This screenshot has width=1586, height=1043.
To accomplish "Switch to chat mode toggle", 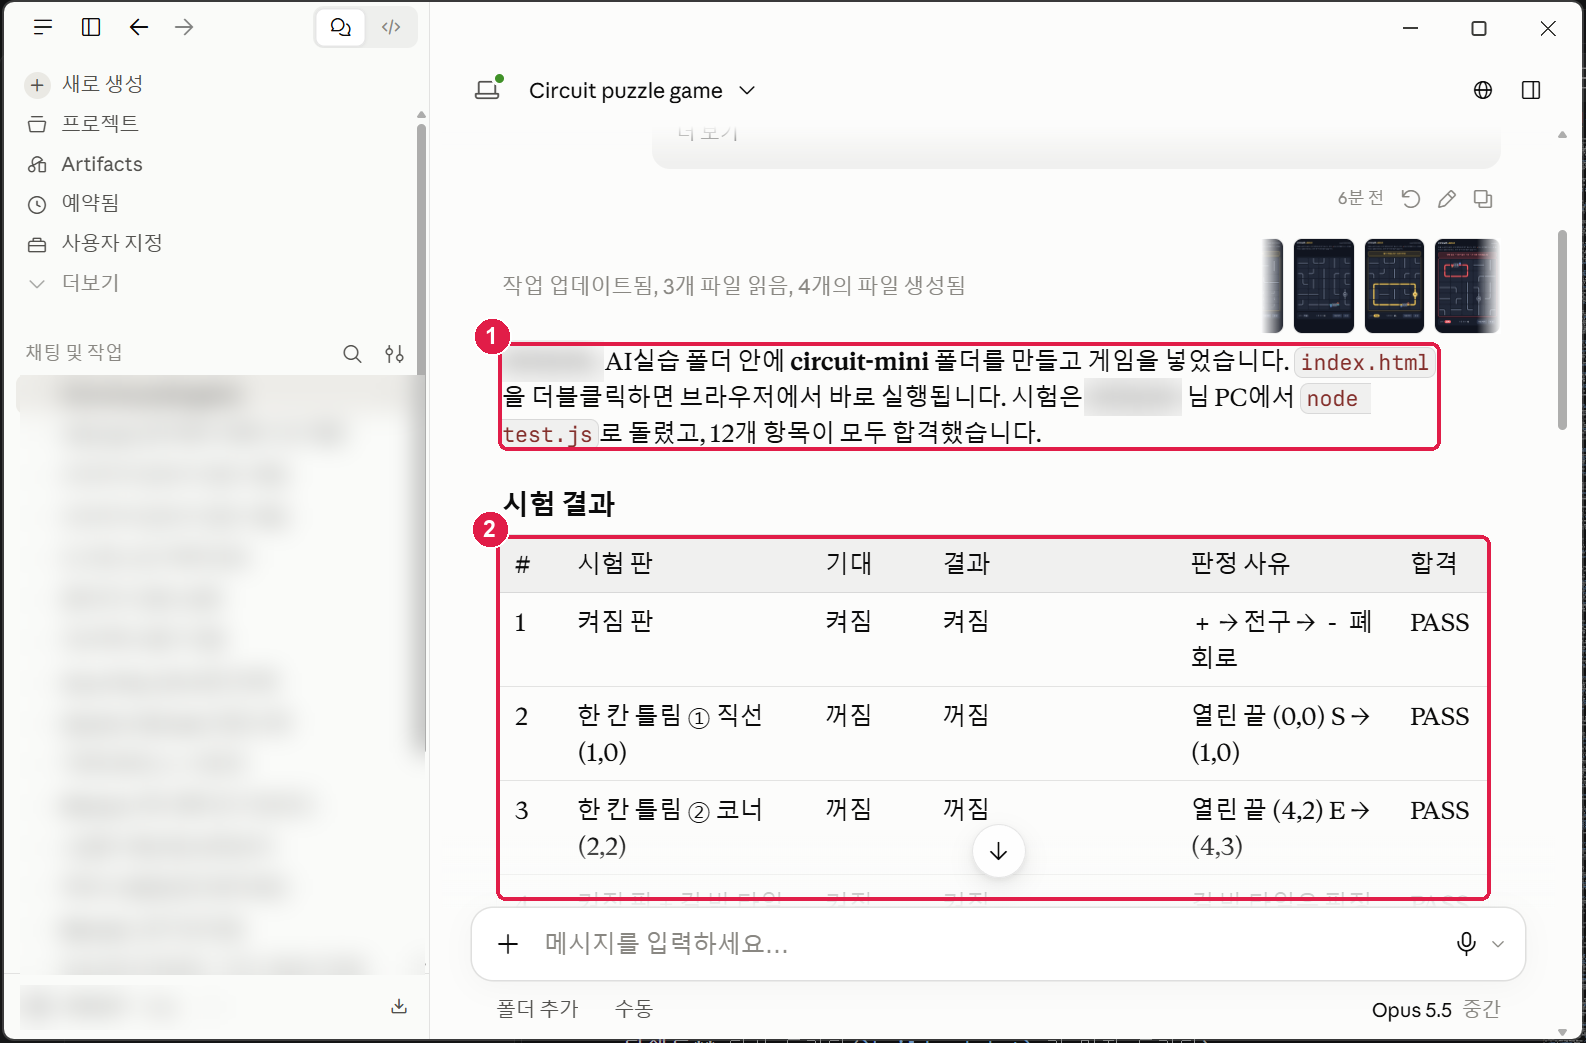I will [x=341, y=27].
